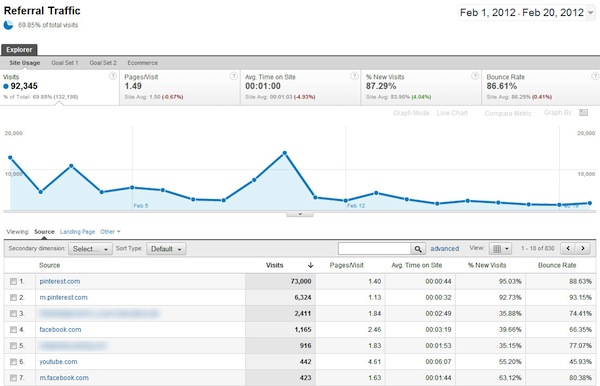Go to previous page of results
600x386 pixels.
(x=568, y=248)
